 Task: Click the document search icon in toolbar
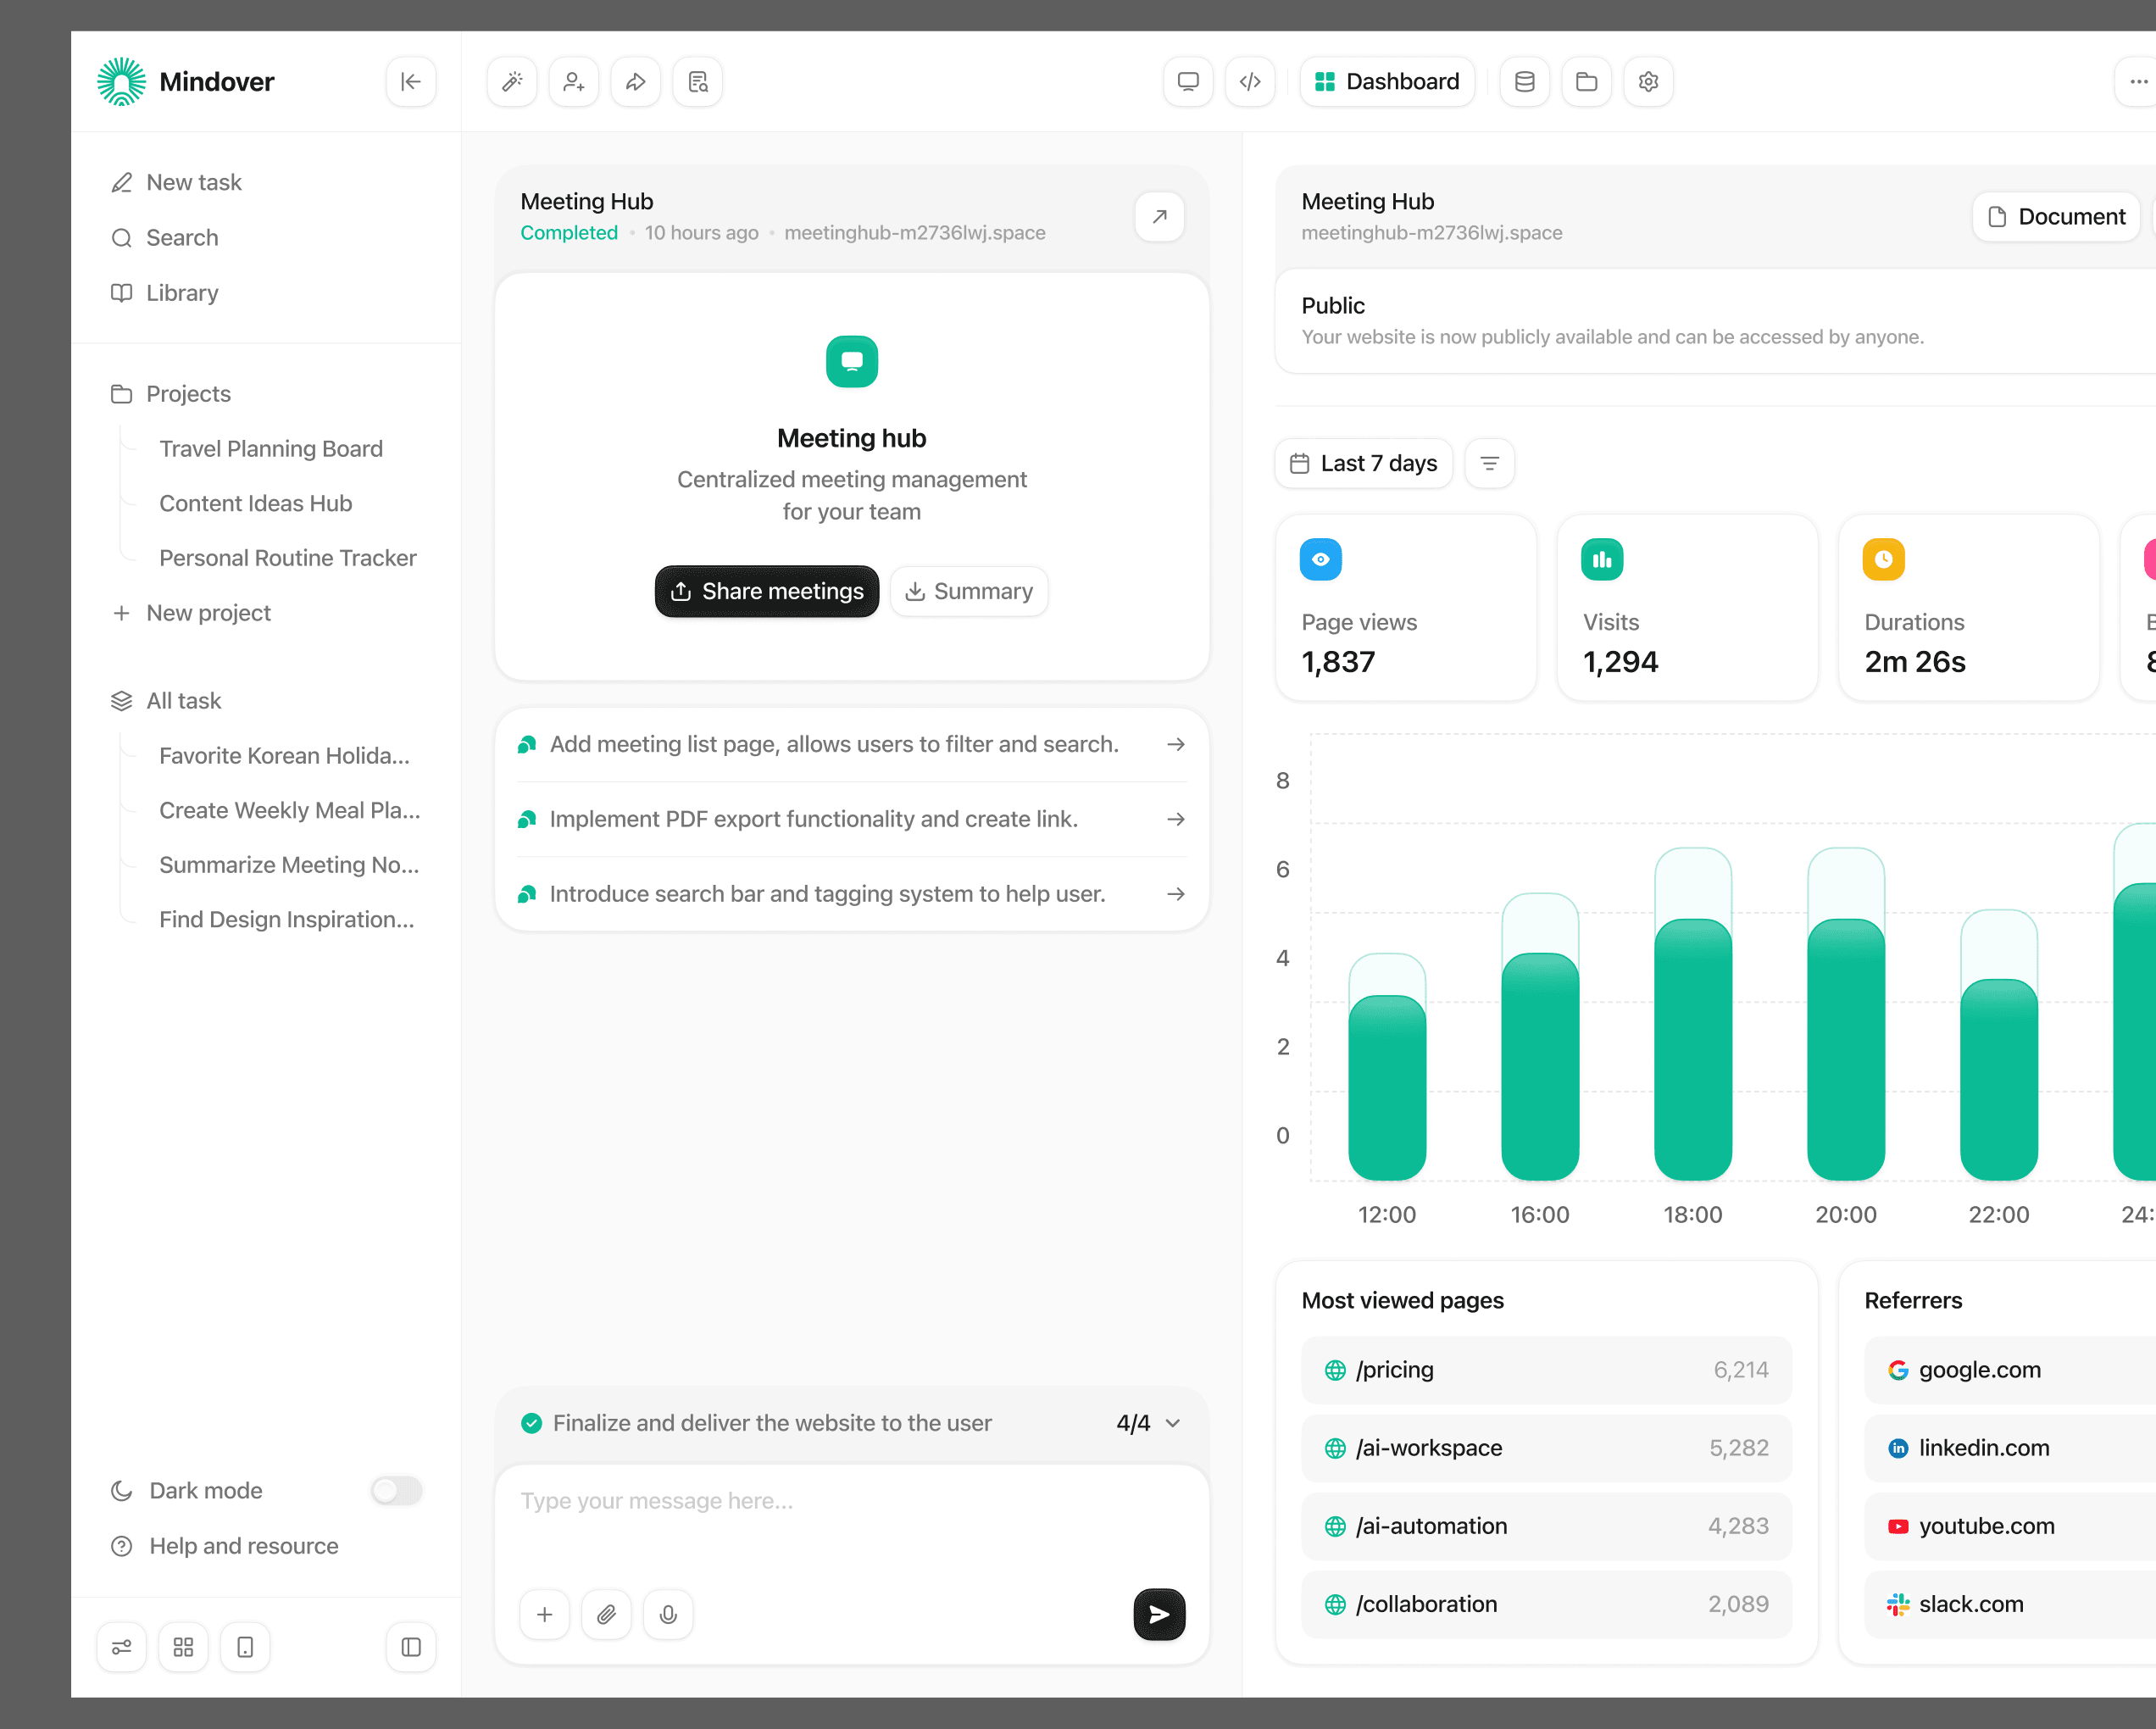coord(698,82)
